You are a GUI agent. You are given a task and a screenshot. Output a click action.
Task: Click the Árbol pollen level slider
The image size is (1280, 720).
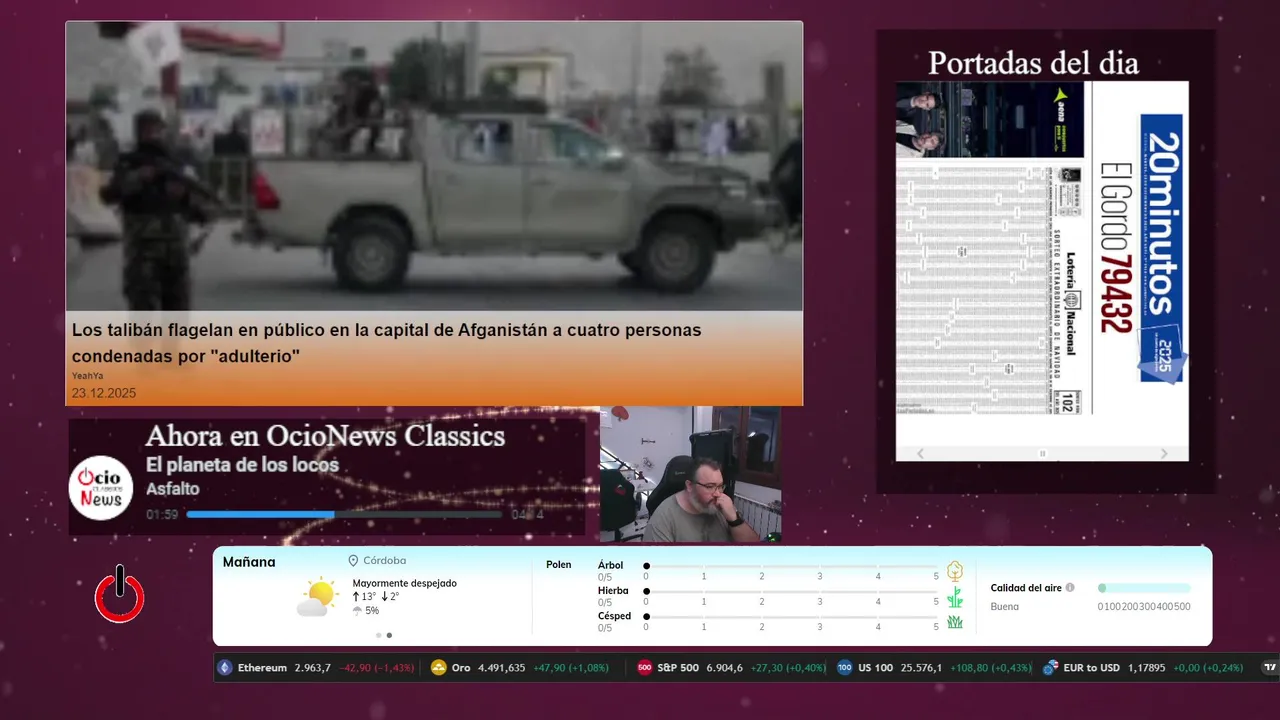791,566
